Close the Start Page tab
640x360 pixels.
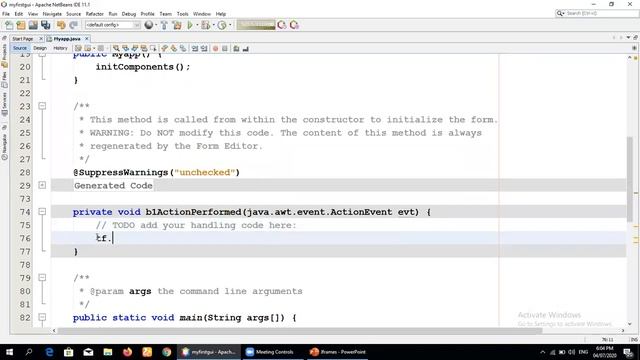tap(41, 39)
